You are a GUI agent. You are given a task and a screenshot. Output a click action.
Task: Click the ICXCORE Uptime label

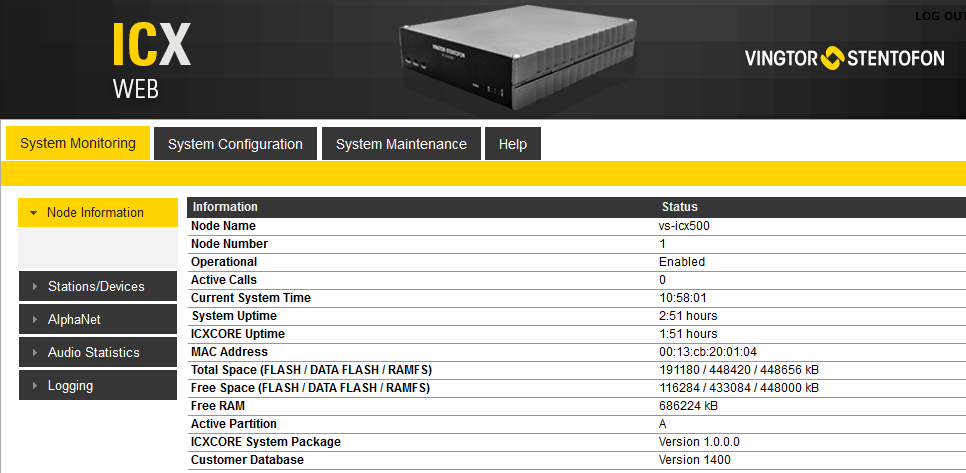tap(238, 334)
